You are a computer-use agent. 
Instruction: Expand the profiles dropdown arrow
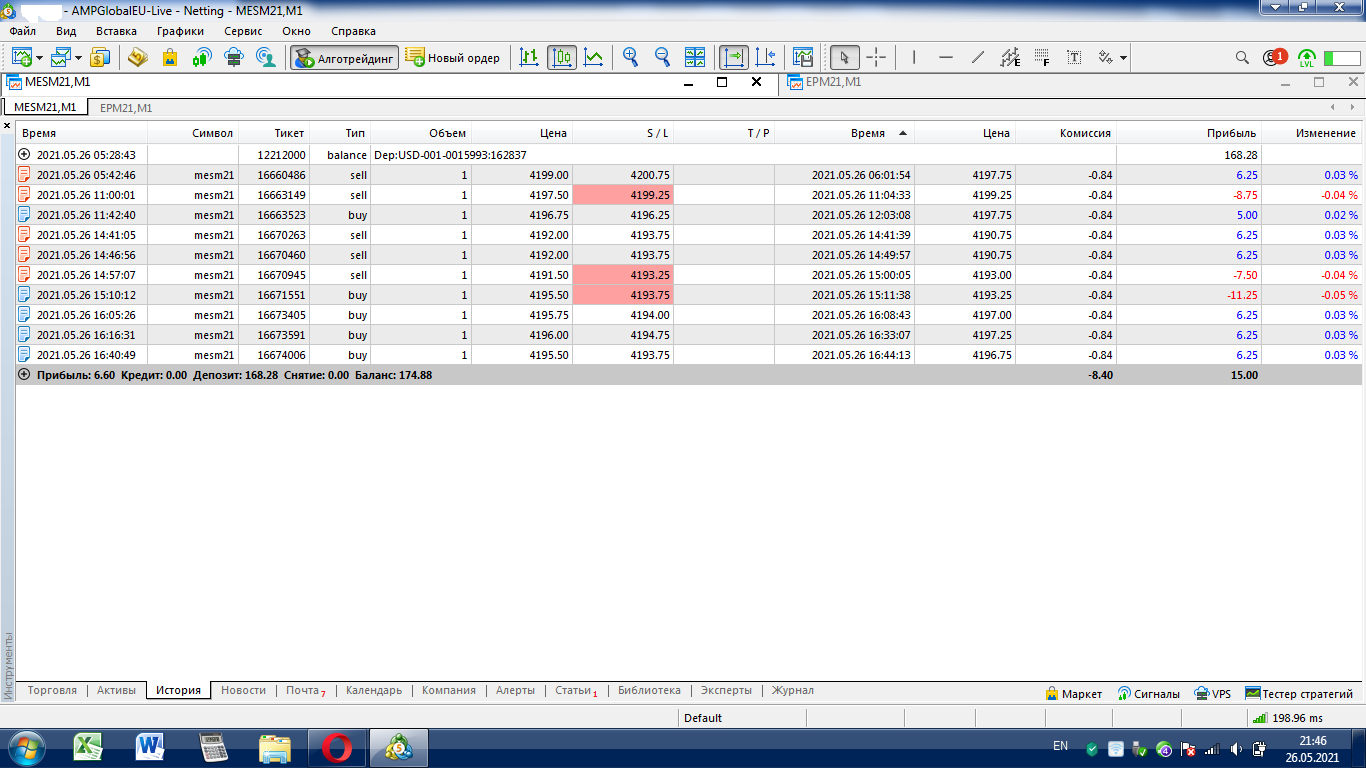tap(79, 57)
